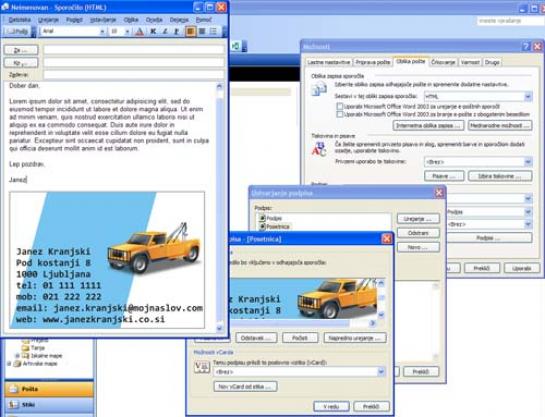
Task: Open the vCard <Brez> dropdown in Posetnica dialog
Action: click(x=381, y=372)
